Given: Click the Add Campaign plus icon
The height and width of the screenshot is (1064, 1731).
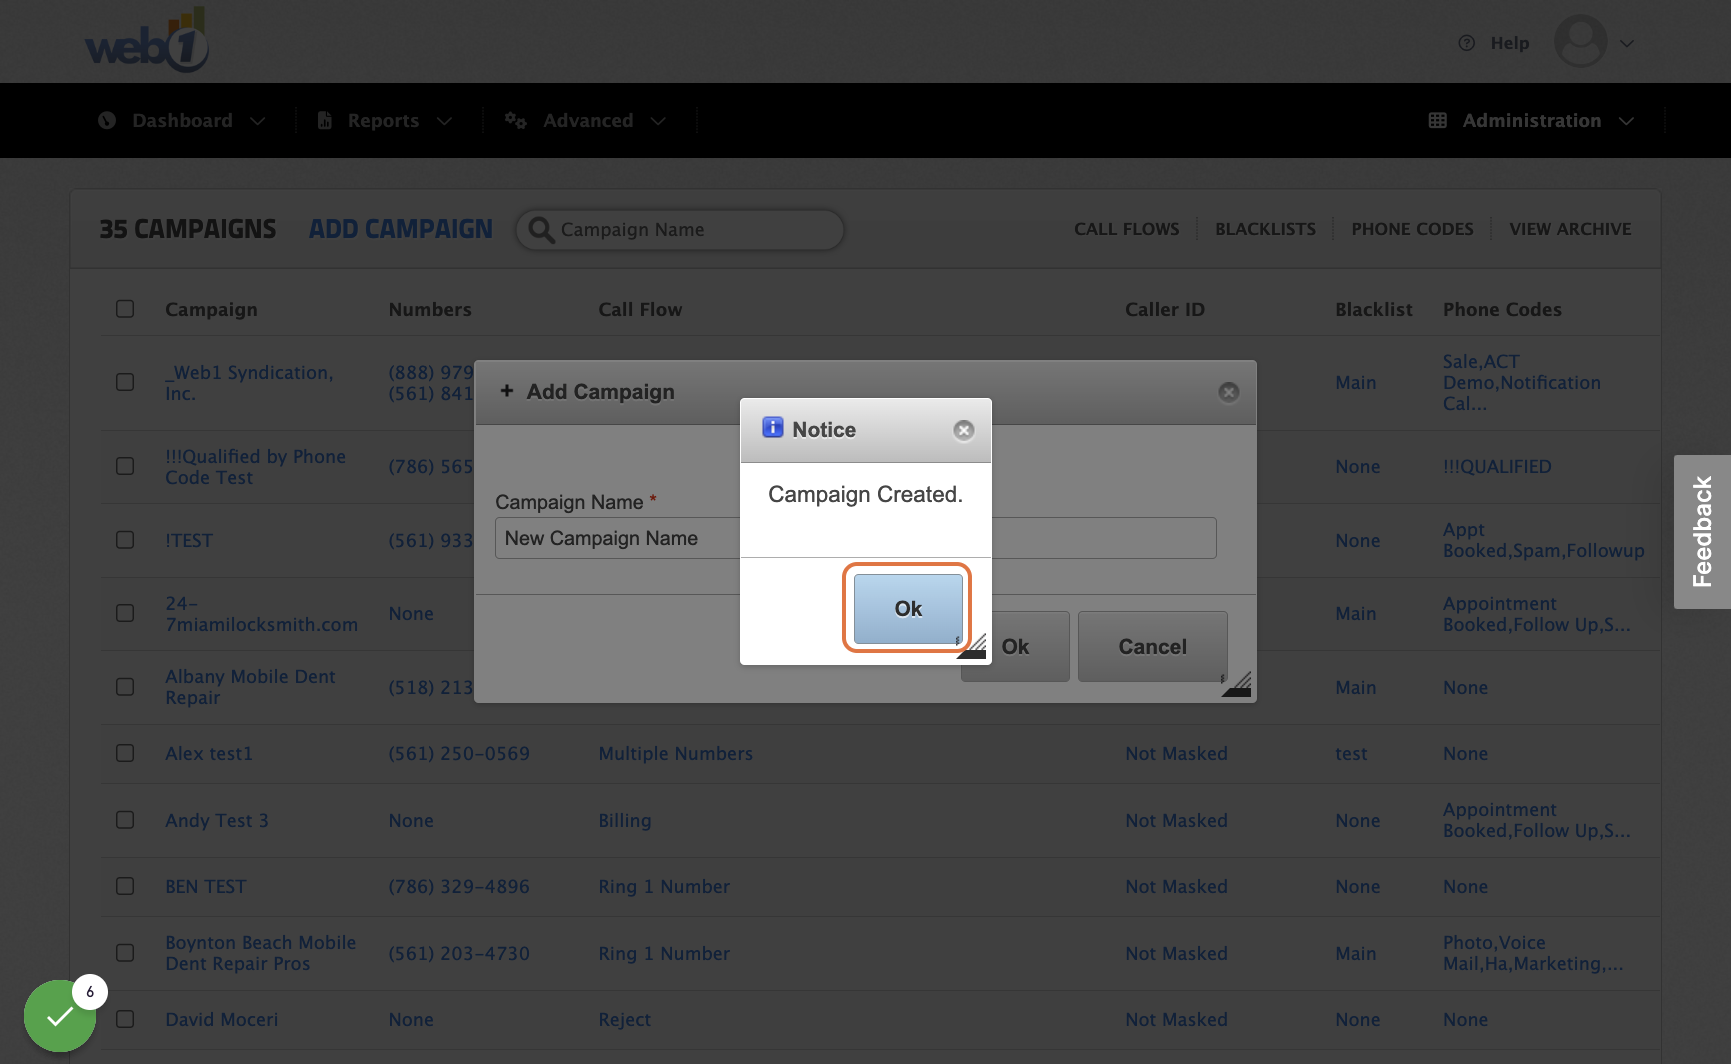Looking at the screenshot, I should pos(507,391).
